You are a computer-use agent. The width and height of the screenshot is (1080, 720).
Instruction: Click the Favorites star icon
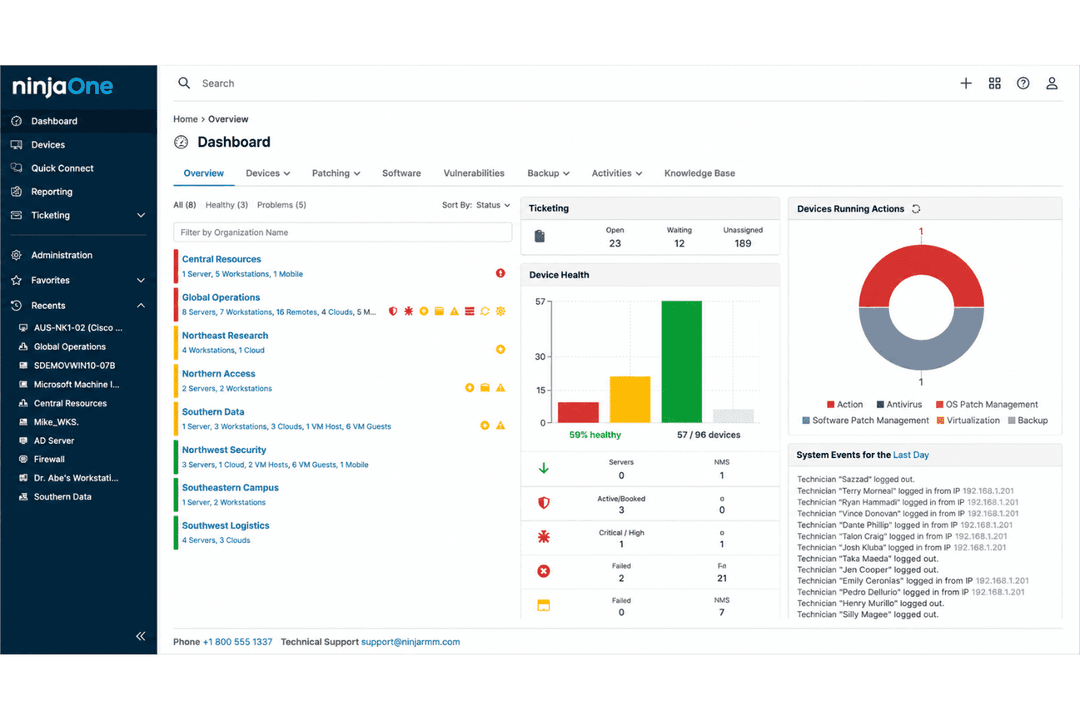(17, 280)
